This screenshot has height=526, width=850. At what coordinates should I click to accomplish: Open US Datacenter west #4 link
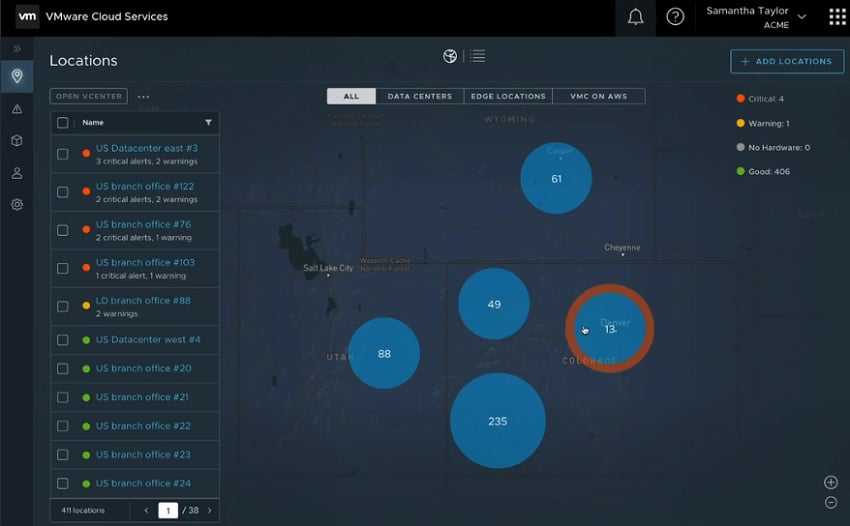[148, 339]
